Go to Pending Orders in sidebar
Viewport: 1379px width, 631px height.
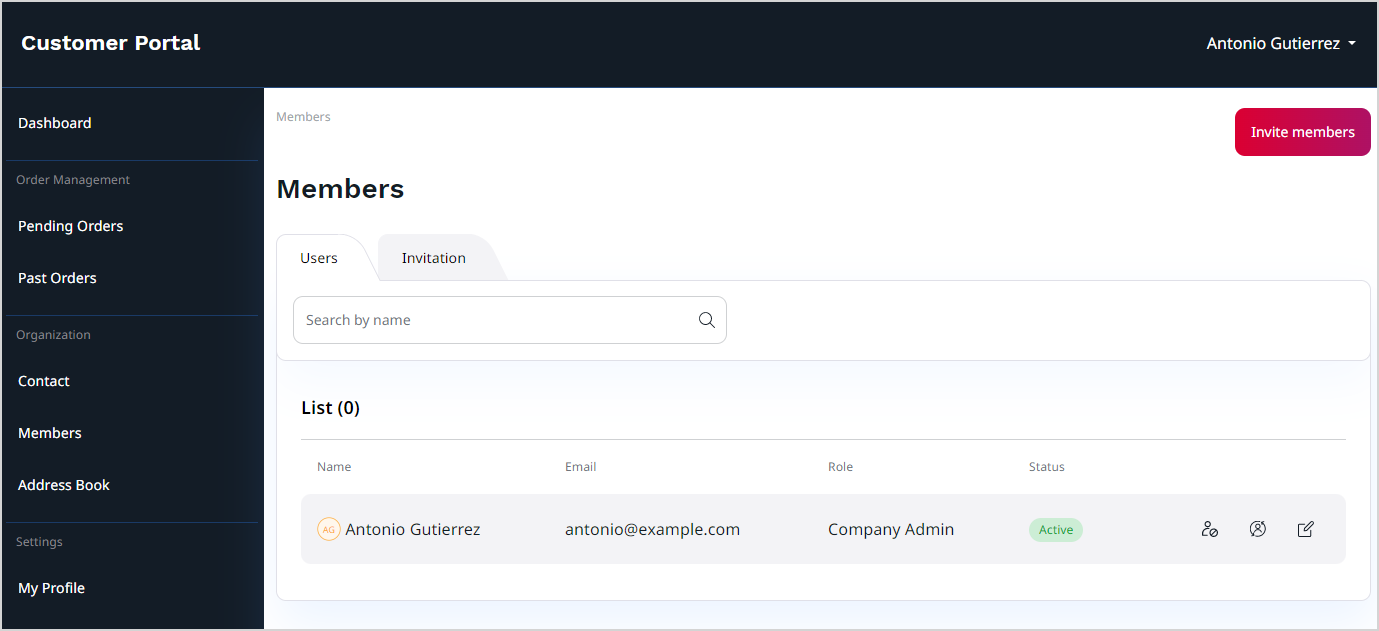[x=71, y=226]
